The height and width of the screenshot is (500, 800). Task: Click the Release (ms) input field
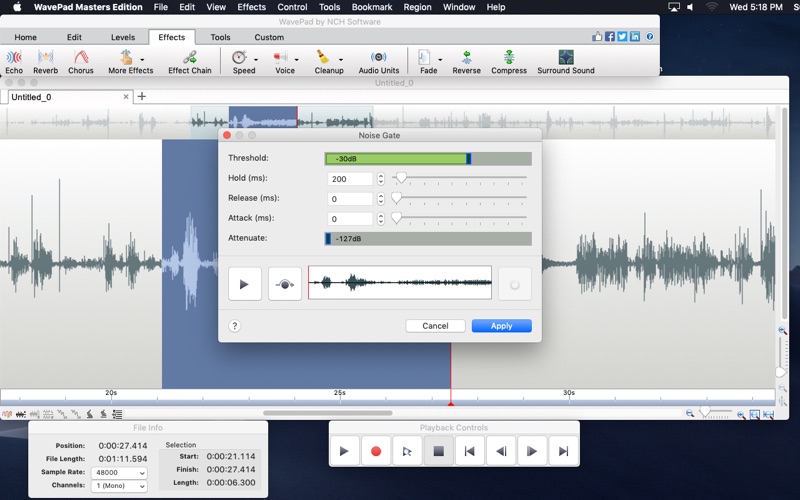tap(350, 199)
